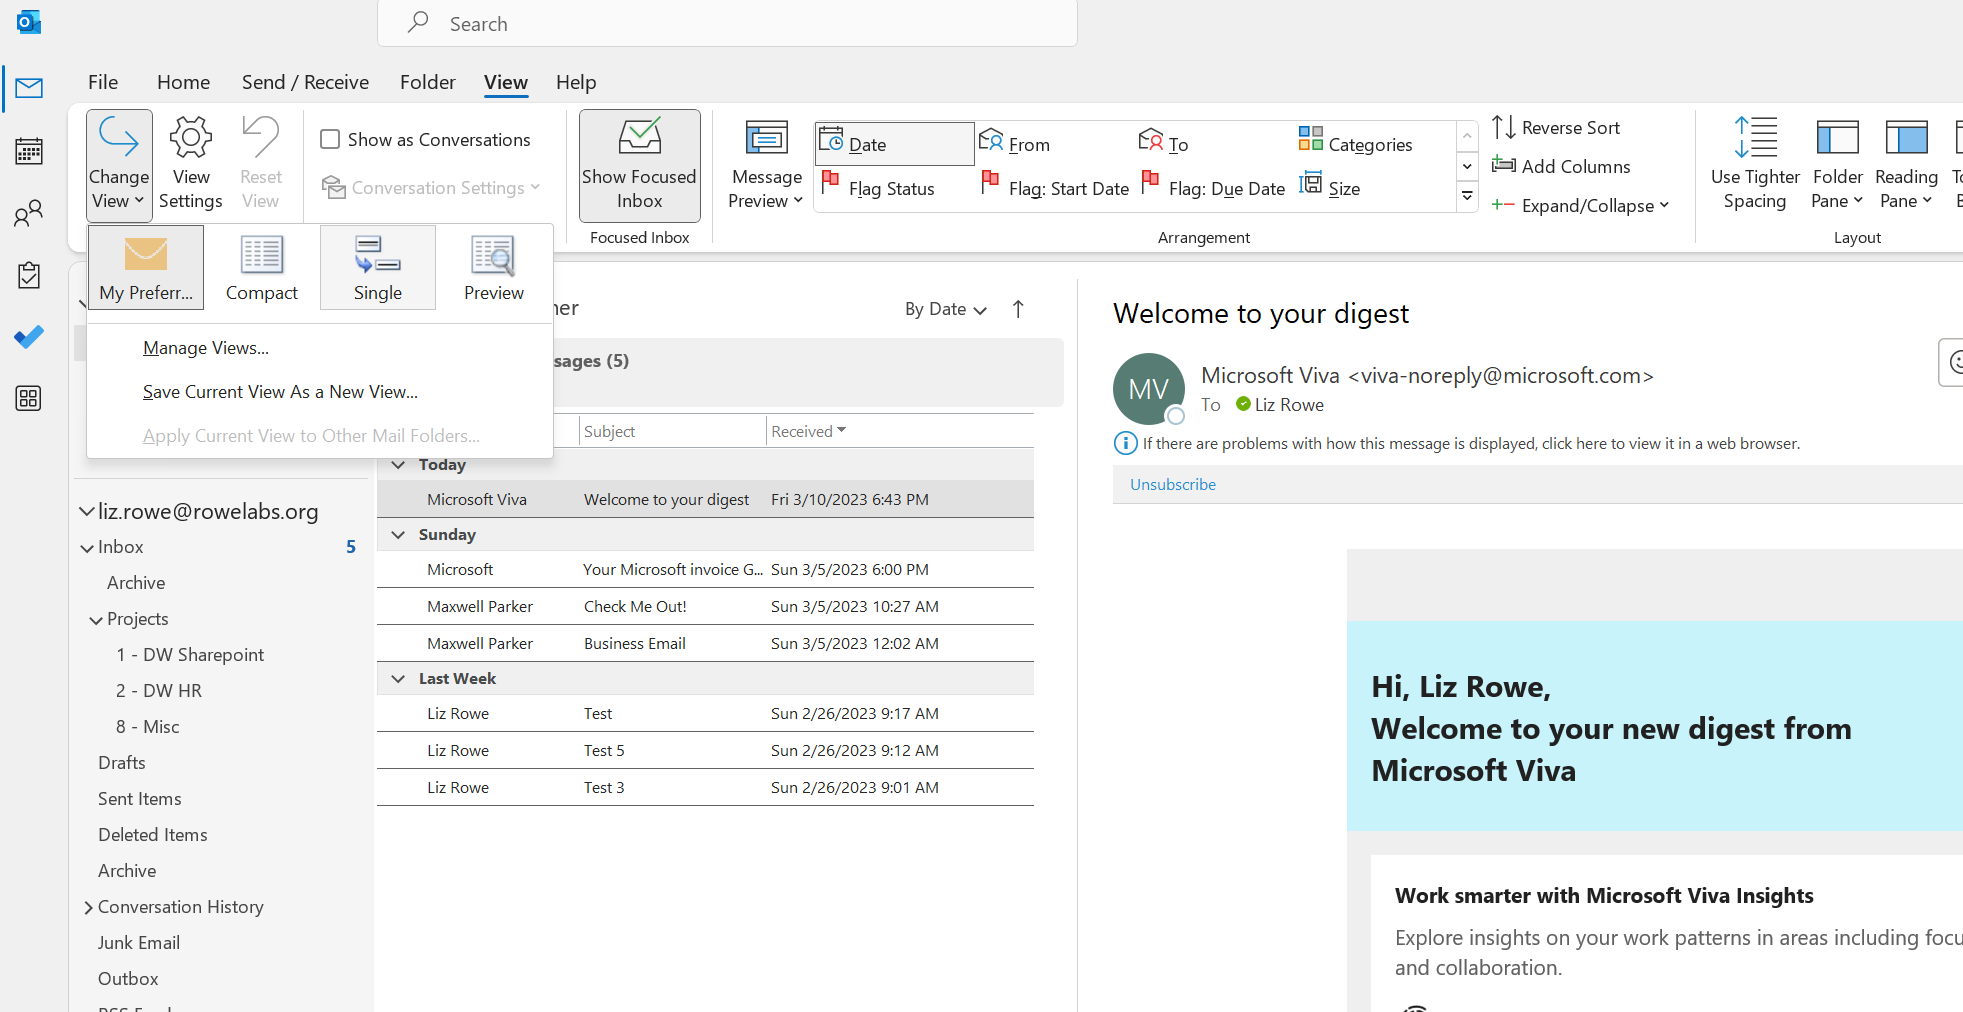Select the Deleted Items folder

point(153,835)
